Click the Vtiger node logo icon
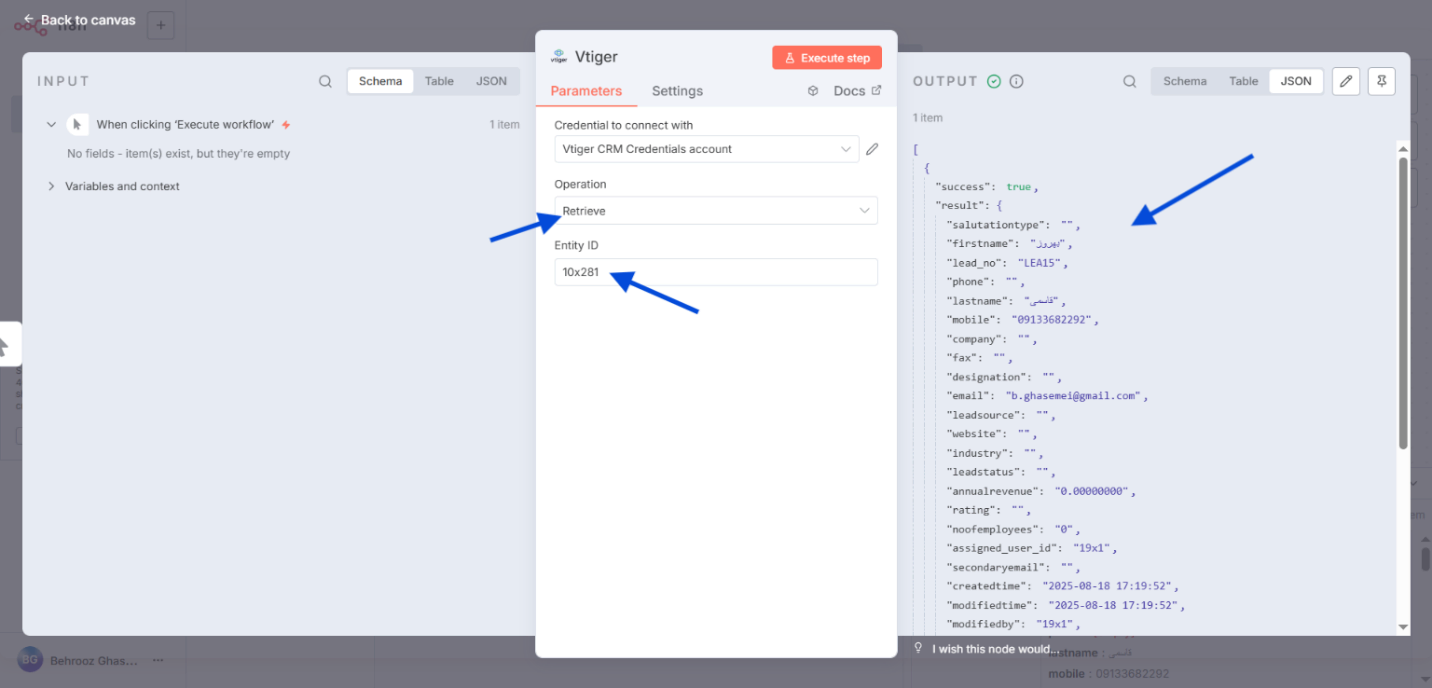This screenshot has width=1432, height=688. tap(559, 57)
